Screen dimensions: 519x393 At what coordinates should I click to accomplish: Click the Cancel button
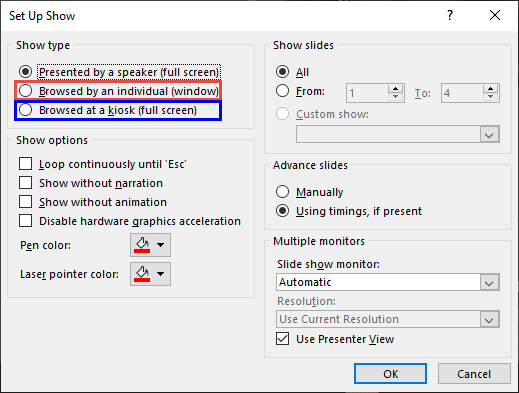click(x=474, y=374)
